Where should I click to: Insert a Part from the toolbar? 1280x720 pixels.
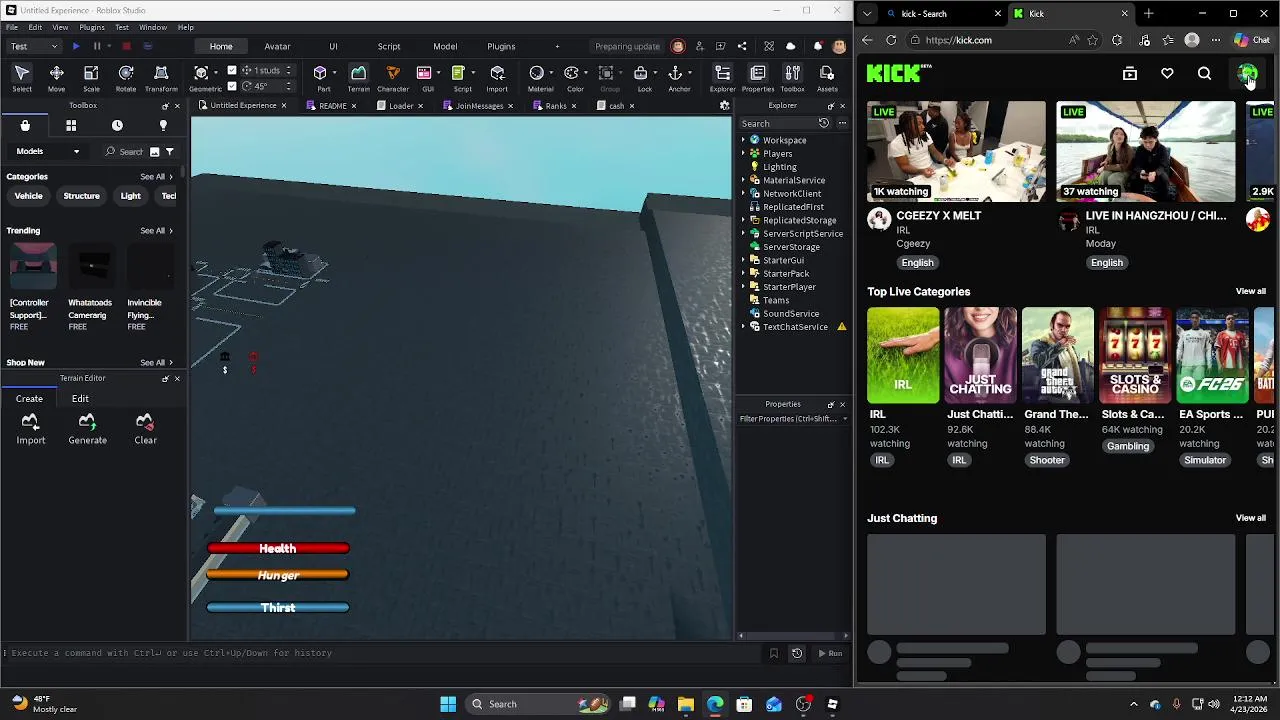point(323,77)
